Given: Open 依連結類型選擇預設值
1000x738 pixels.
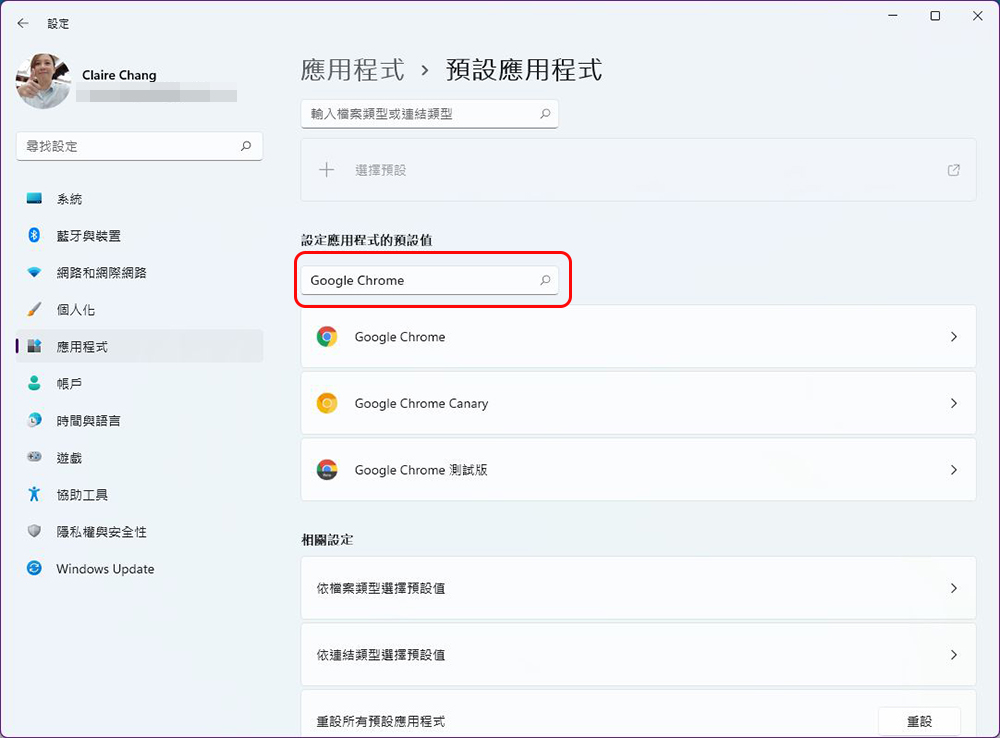Looking at the screenshot, I should coord(638,654).
